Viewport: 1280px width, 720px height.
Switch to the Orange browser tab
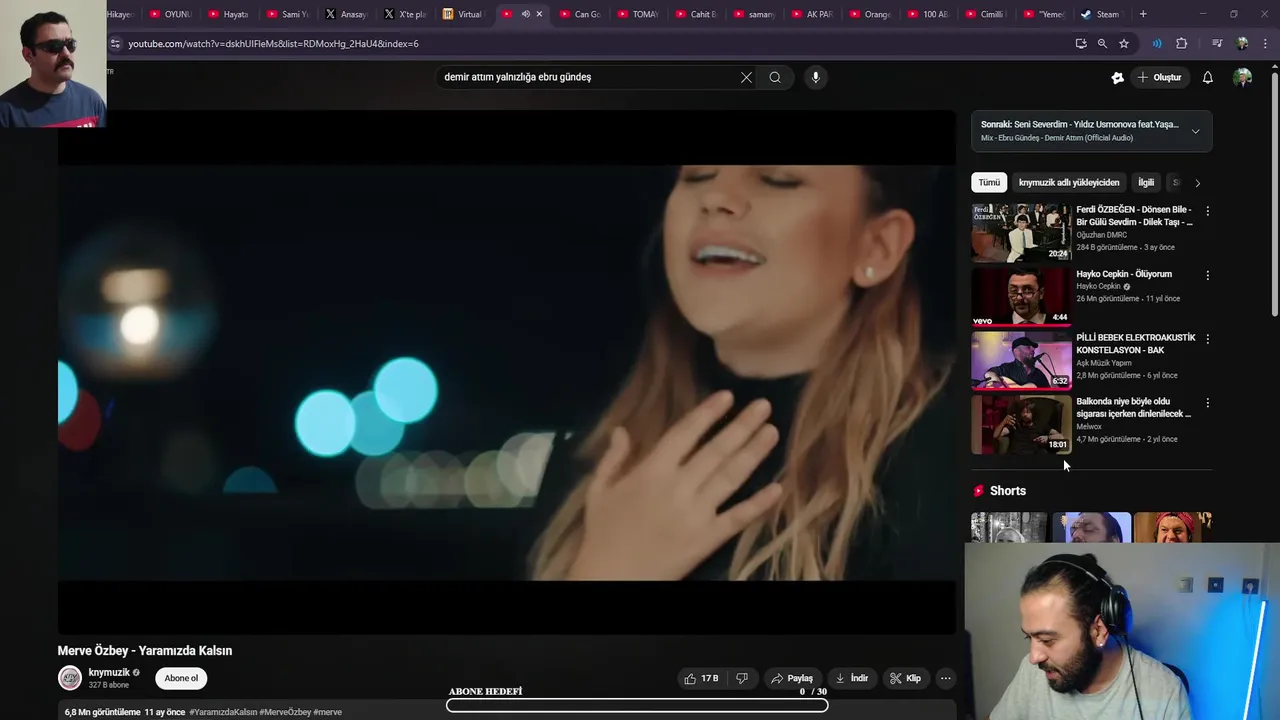(x=869, y=14)
